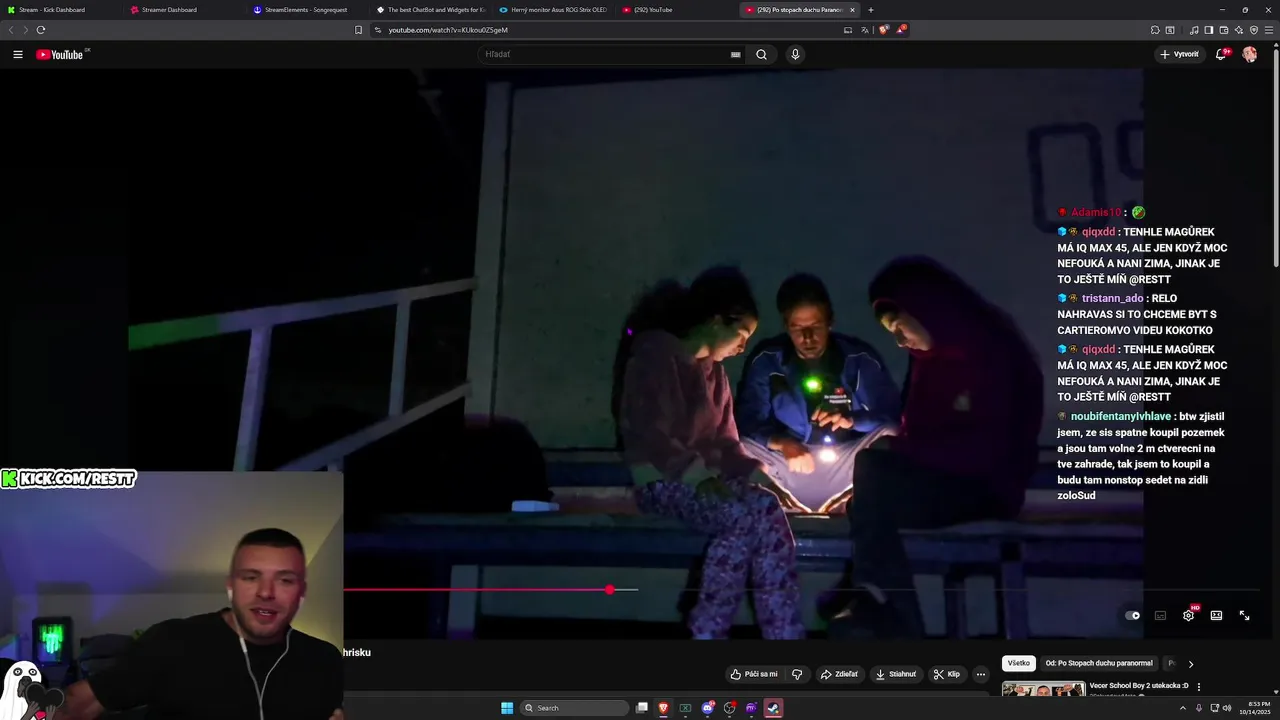This screenshot has height=720, width=1280.
Task: Open Brave Leo AI sparkle icon
Action: [1239, 30]
